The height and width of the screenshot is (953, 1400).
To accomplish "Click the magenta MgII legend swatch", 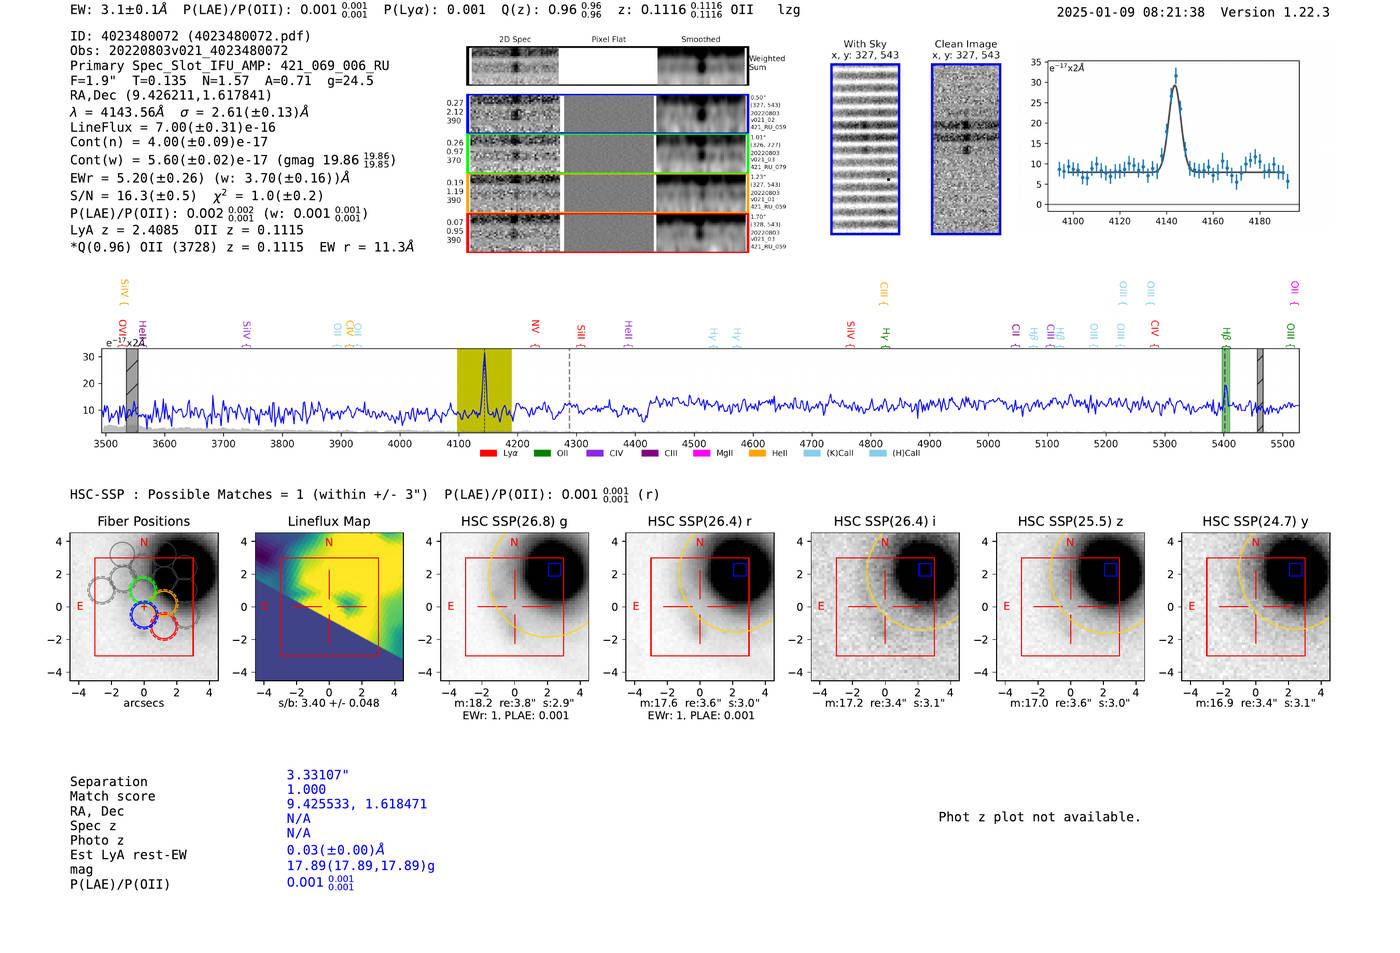I will 701,453.
